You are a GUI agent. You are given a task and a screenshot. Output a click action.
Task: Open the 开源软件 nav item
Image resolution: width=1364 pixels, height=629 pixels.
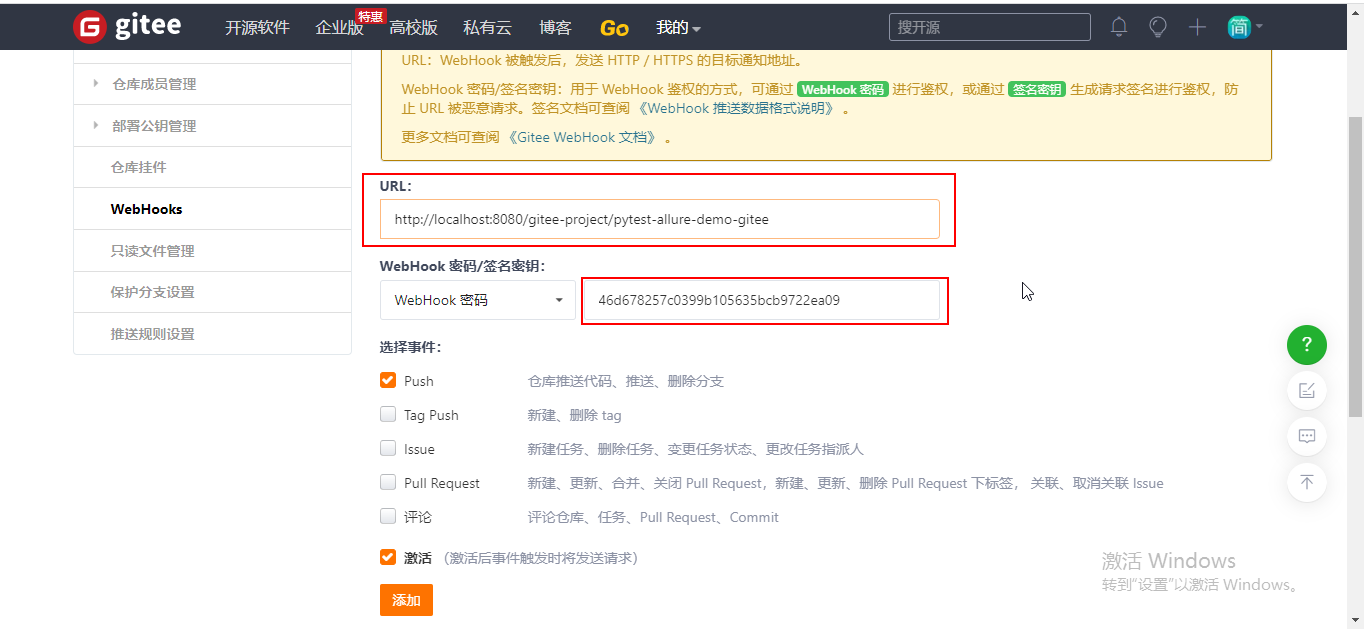click(257, 28)
